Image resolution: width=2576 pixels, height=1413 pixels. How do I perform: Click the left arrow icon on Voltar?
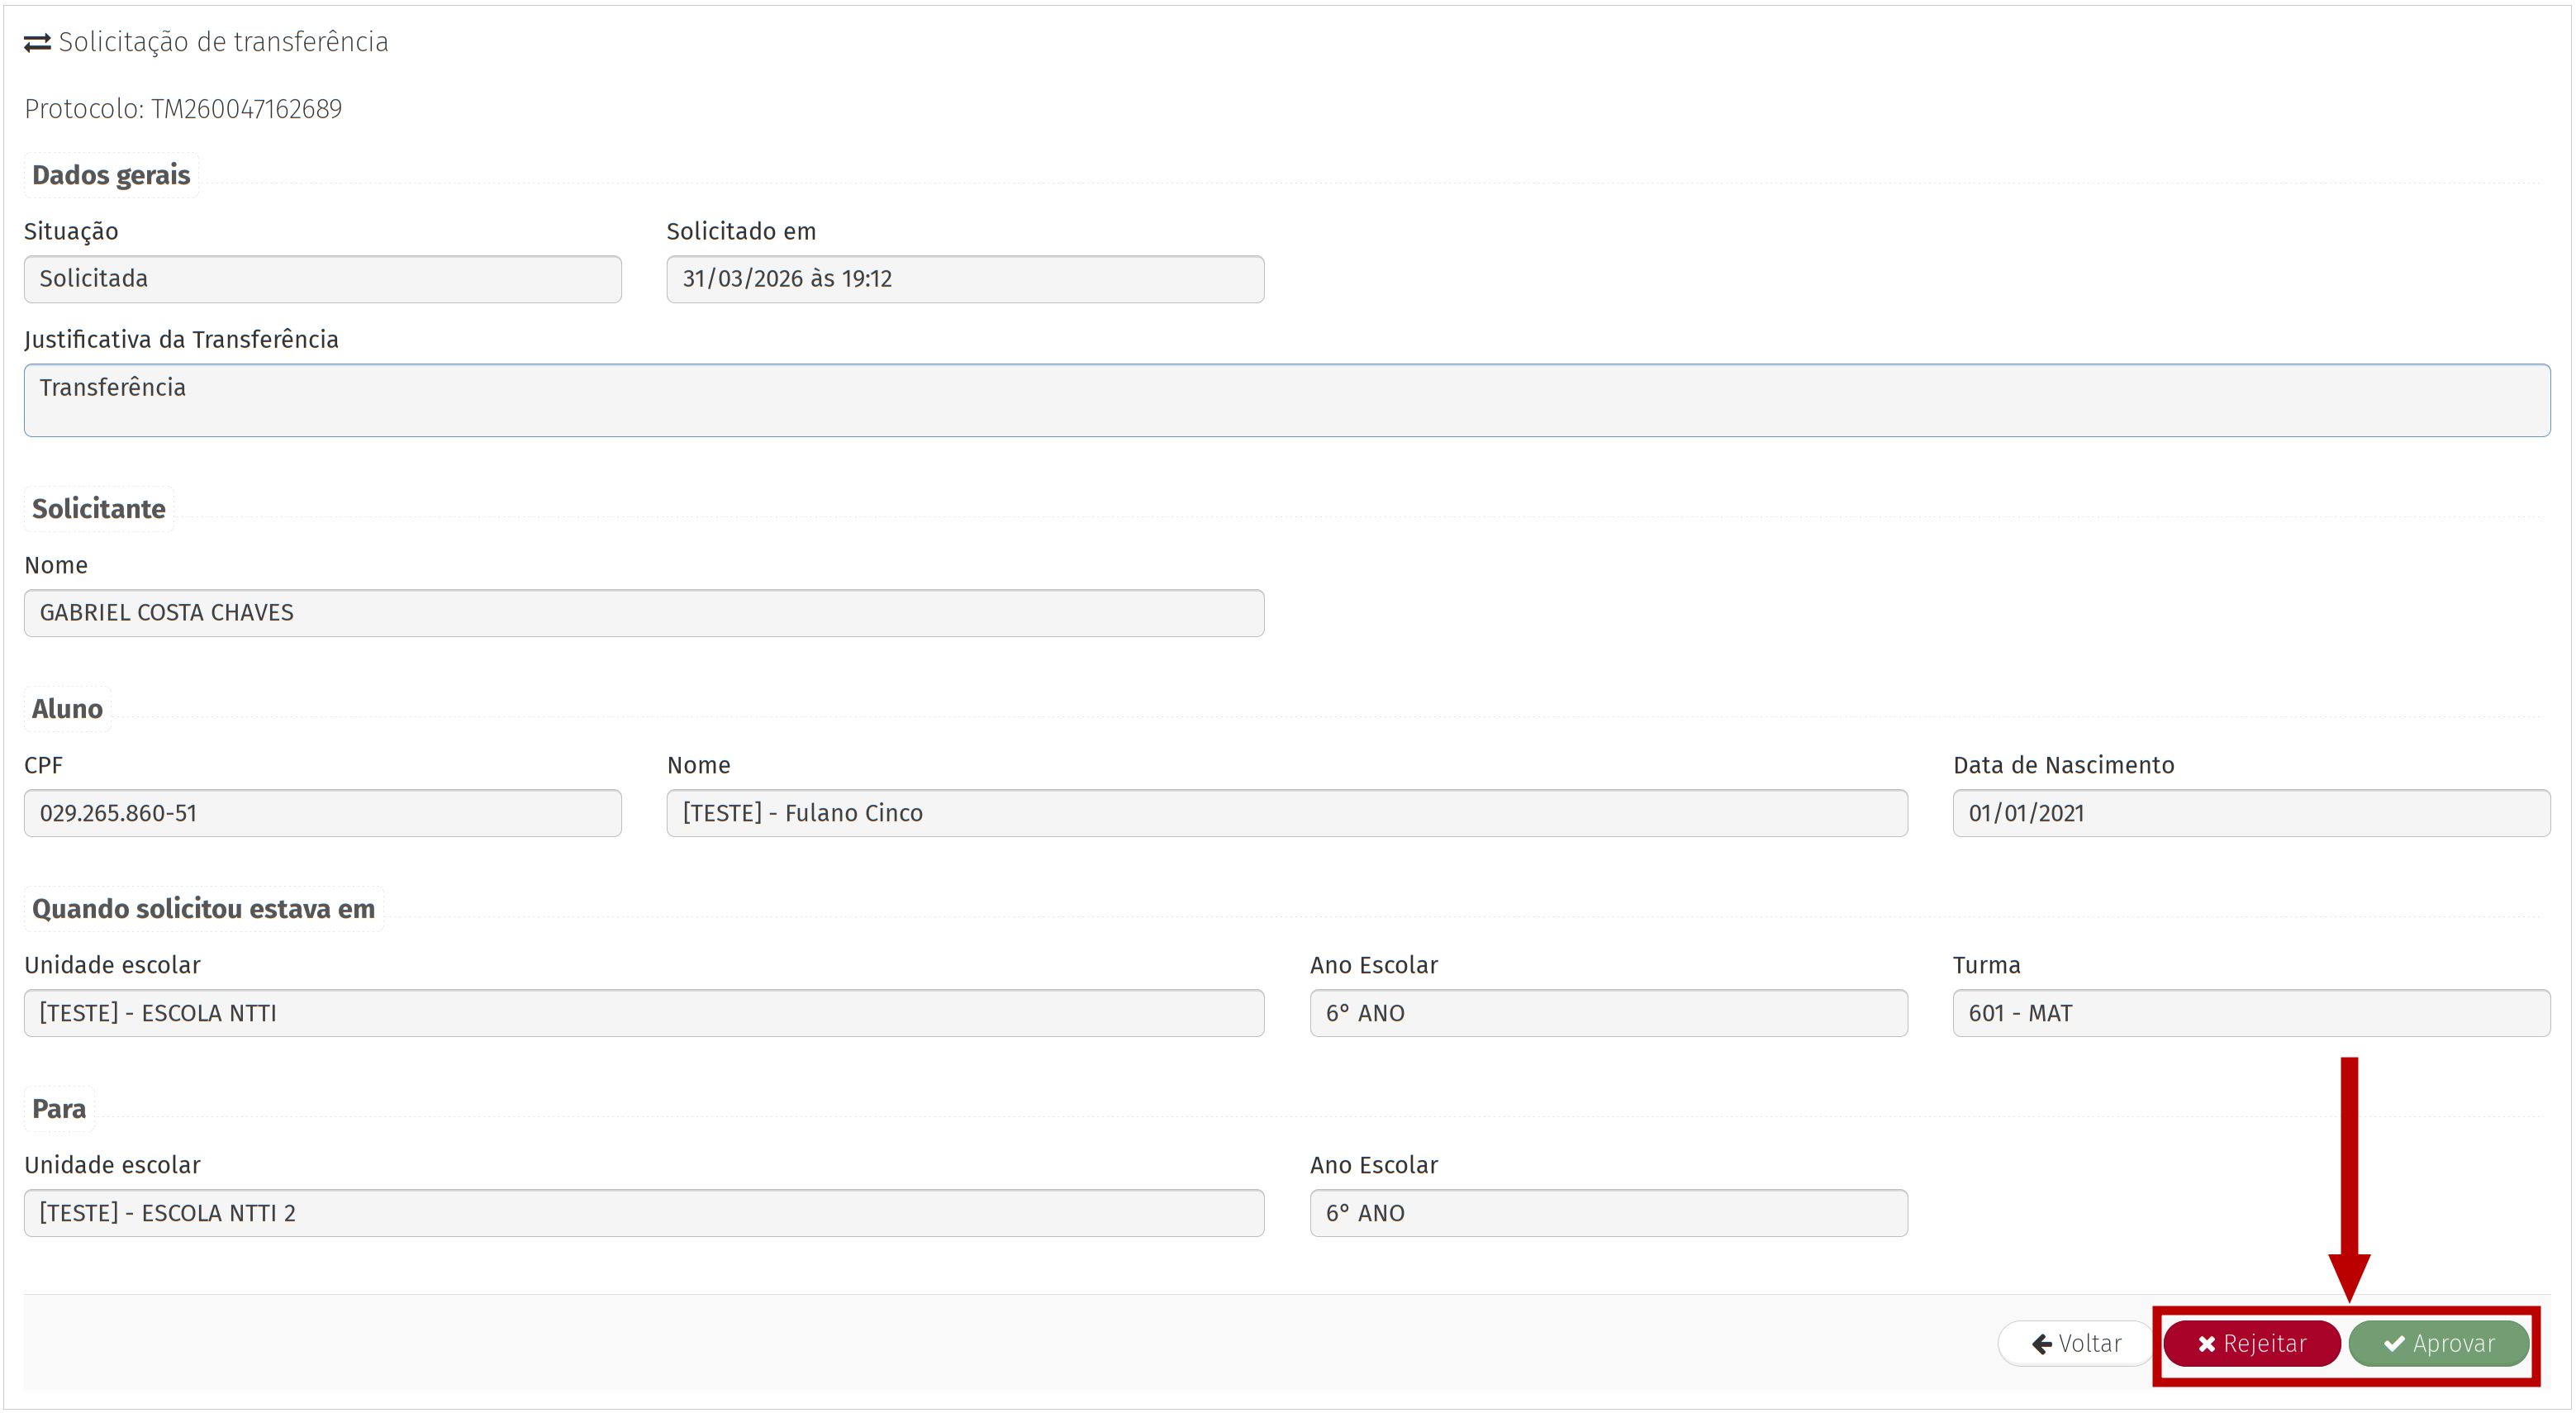pos(2042,1344)
